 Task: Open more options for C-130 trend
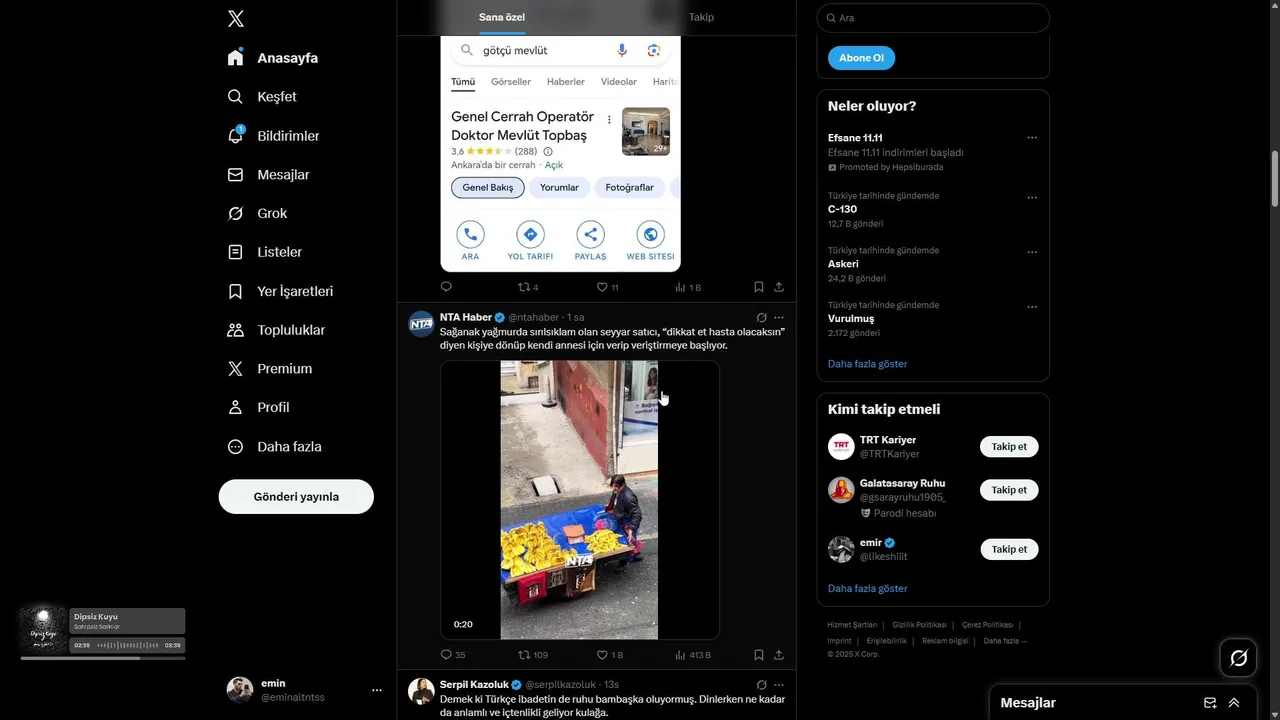[x=1032, y=198]
